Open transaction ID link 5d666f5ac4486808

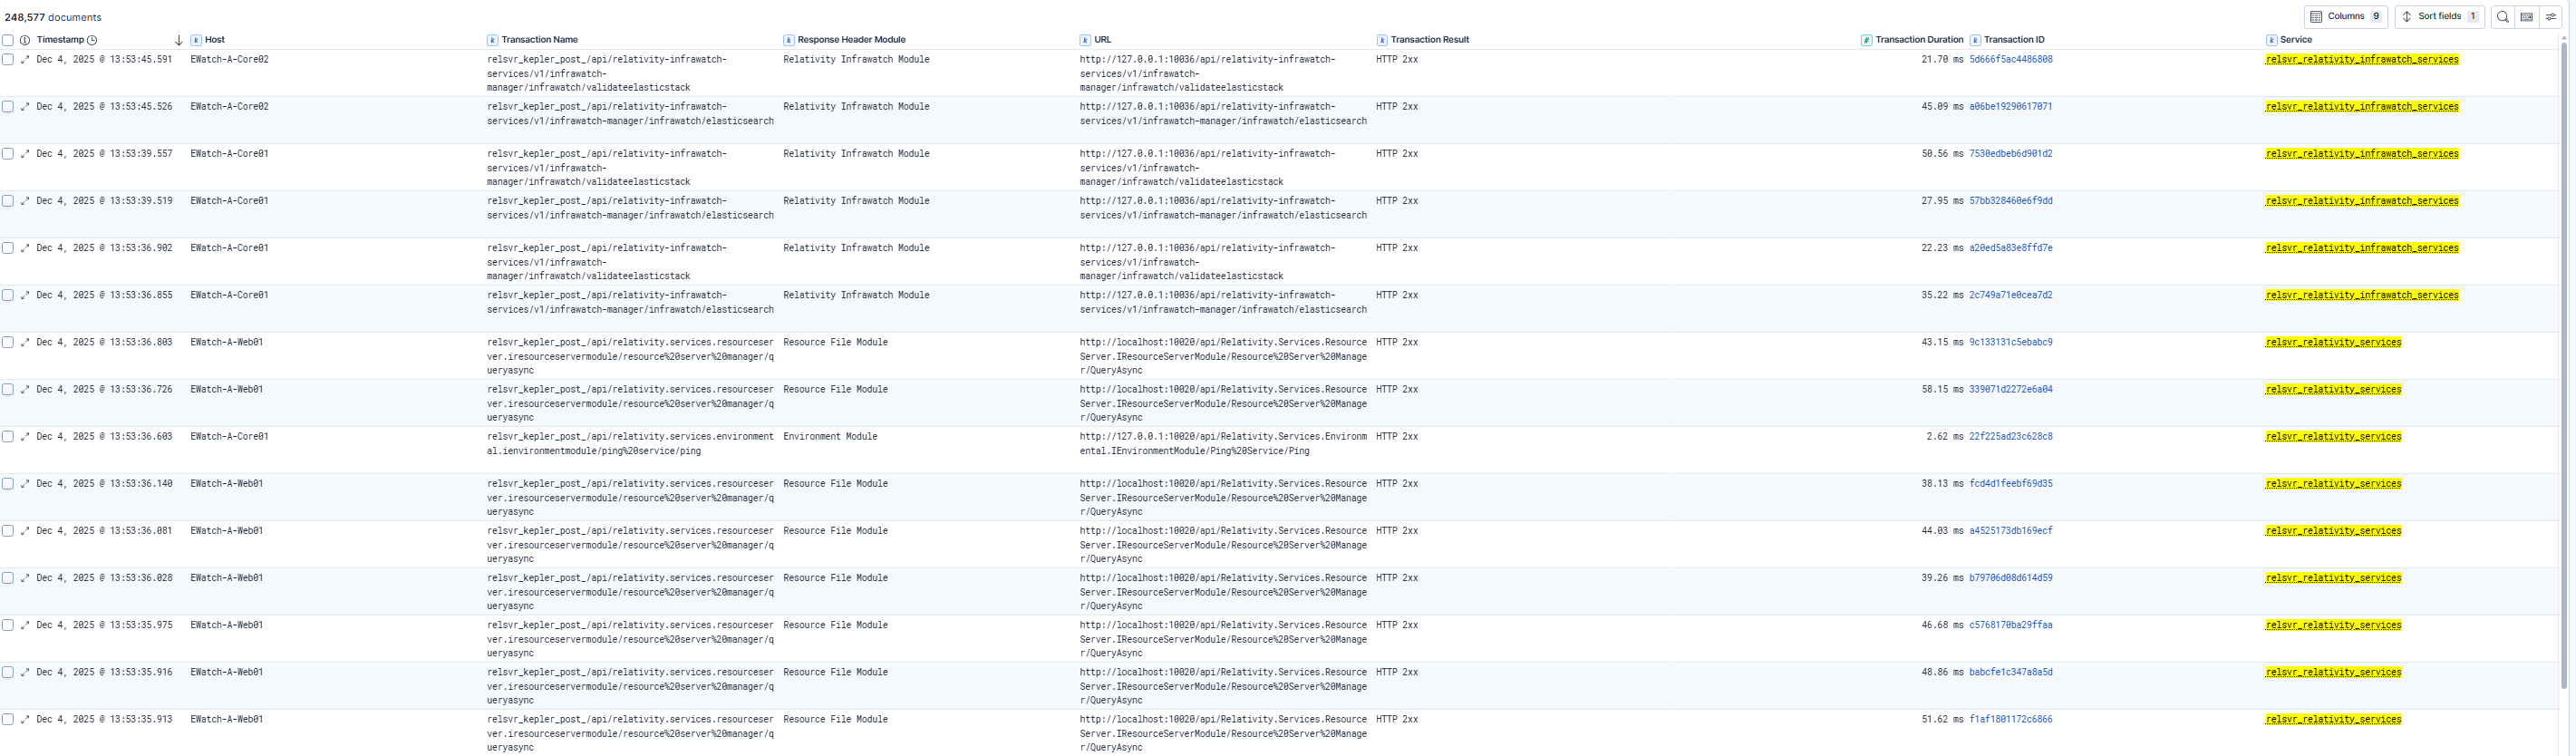point(2011,60)
